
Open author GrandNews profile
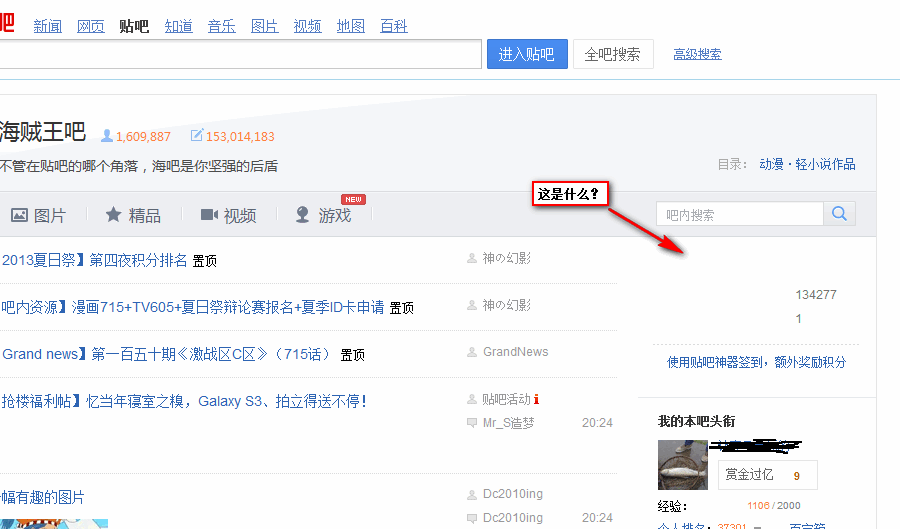pos(515,352)
